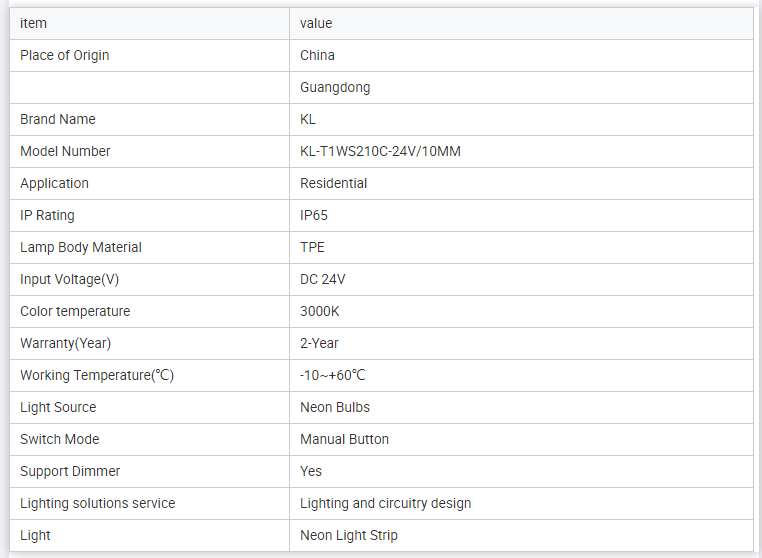Click the model number 'KL-T1WS210C-24V/10MM'
This screenshot has height=558, width=762.
coord(380,151)
